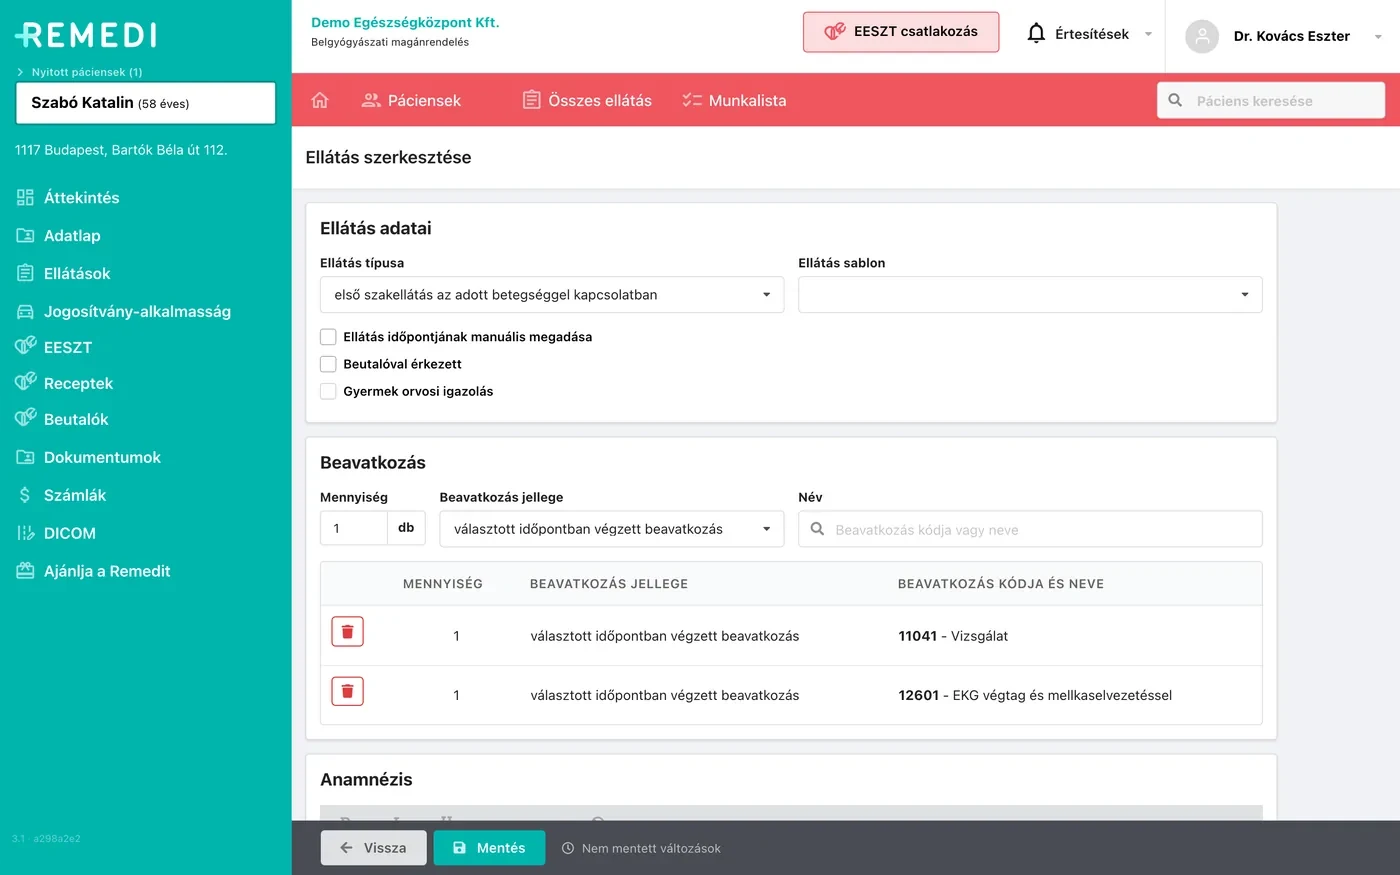Expand the Ellátás sablon dropdown

[1030, 295]
